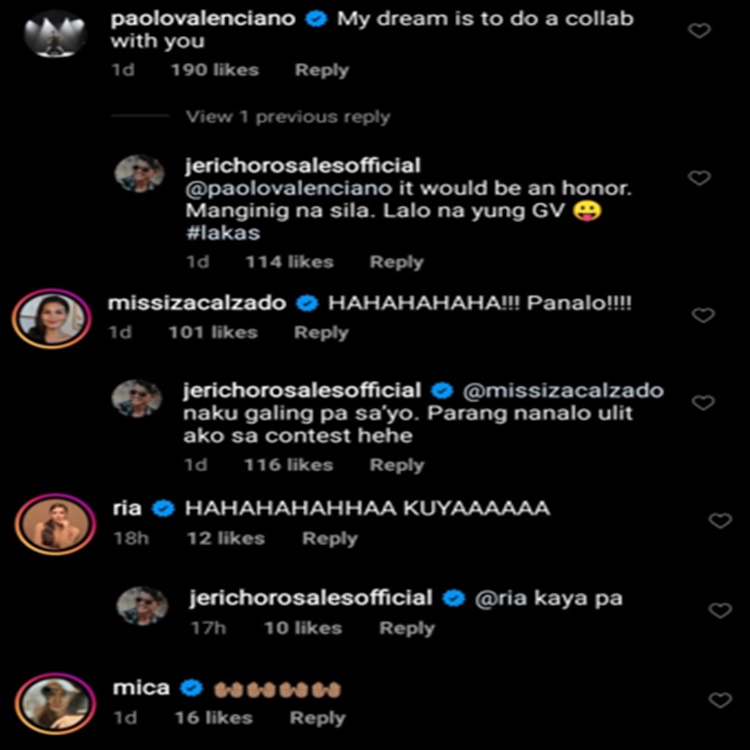Screen dimensions: 750x750
Task: View ria's story avatar
Action: 53,523
